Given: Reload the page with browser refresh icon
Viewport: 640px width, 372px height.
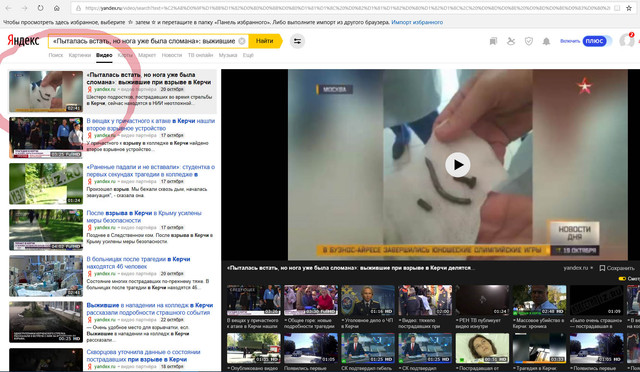Looking at the screenshot, I should pos(40,8).
